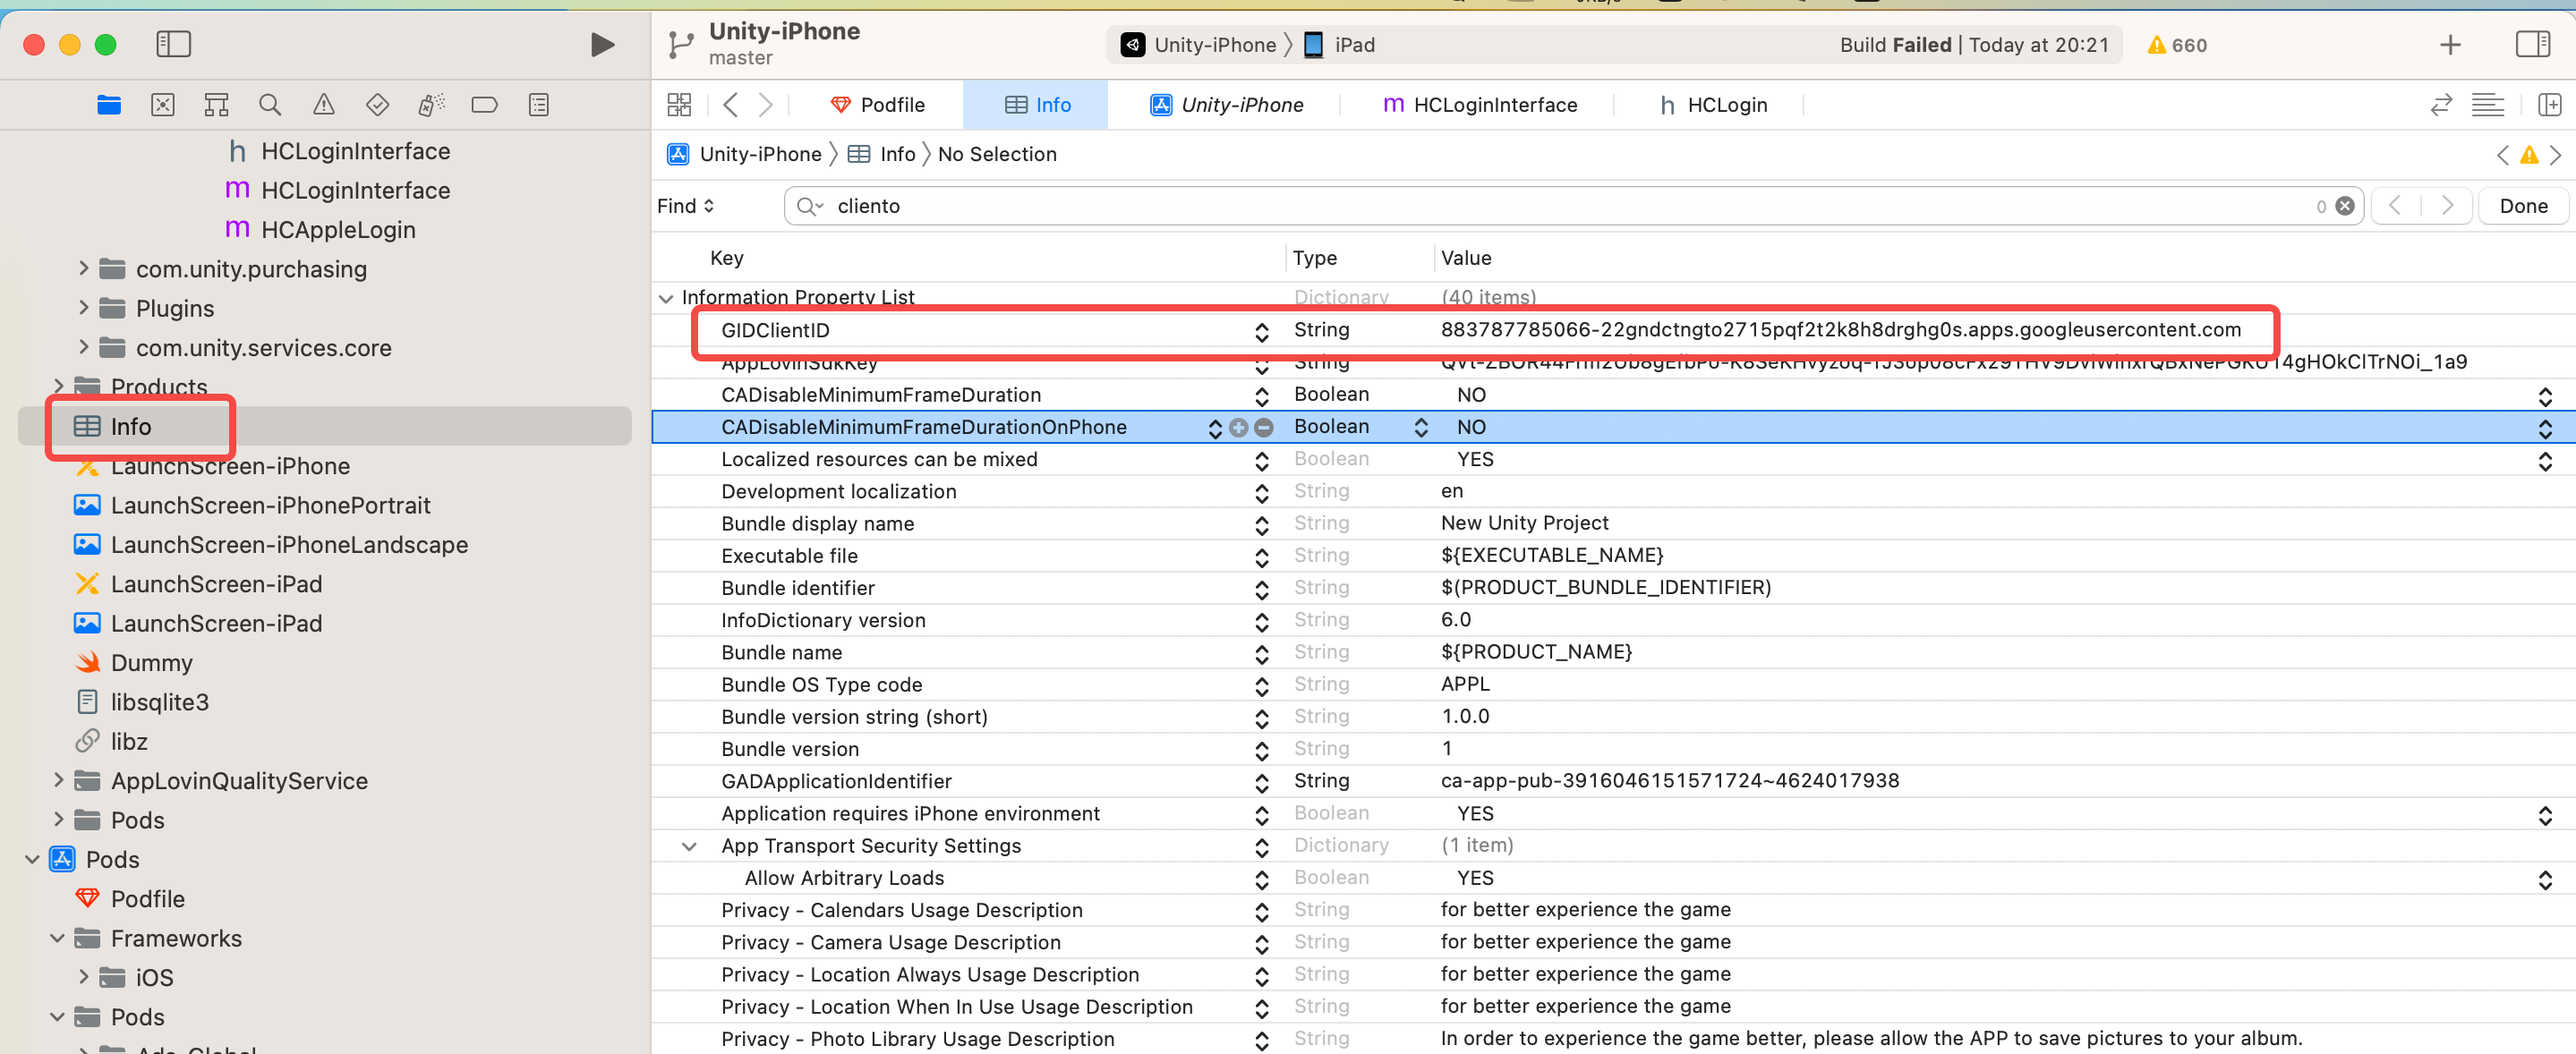Clear the find search field
Image resolution: width=2576 pixels, height=1054 pixels.
point(2345,206)
